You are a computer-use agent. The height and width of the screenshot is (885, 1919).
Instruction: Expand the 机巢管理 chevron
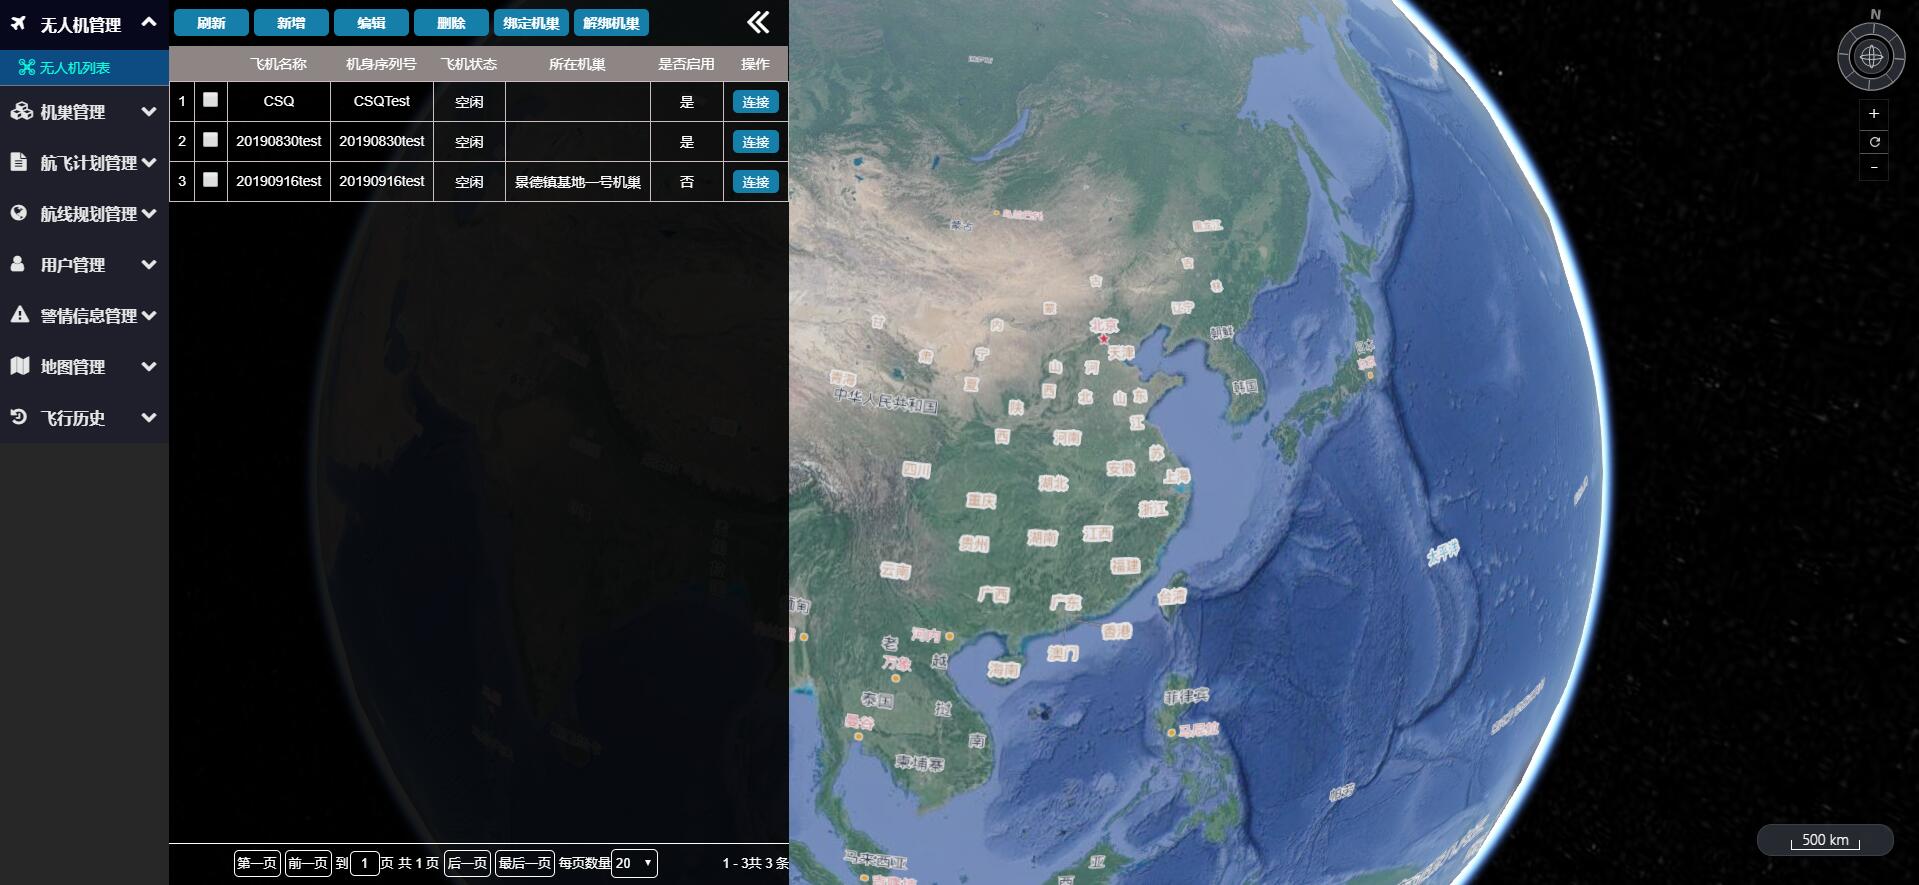point(149,111)
